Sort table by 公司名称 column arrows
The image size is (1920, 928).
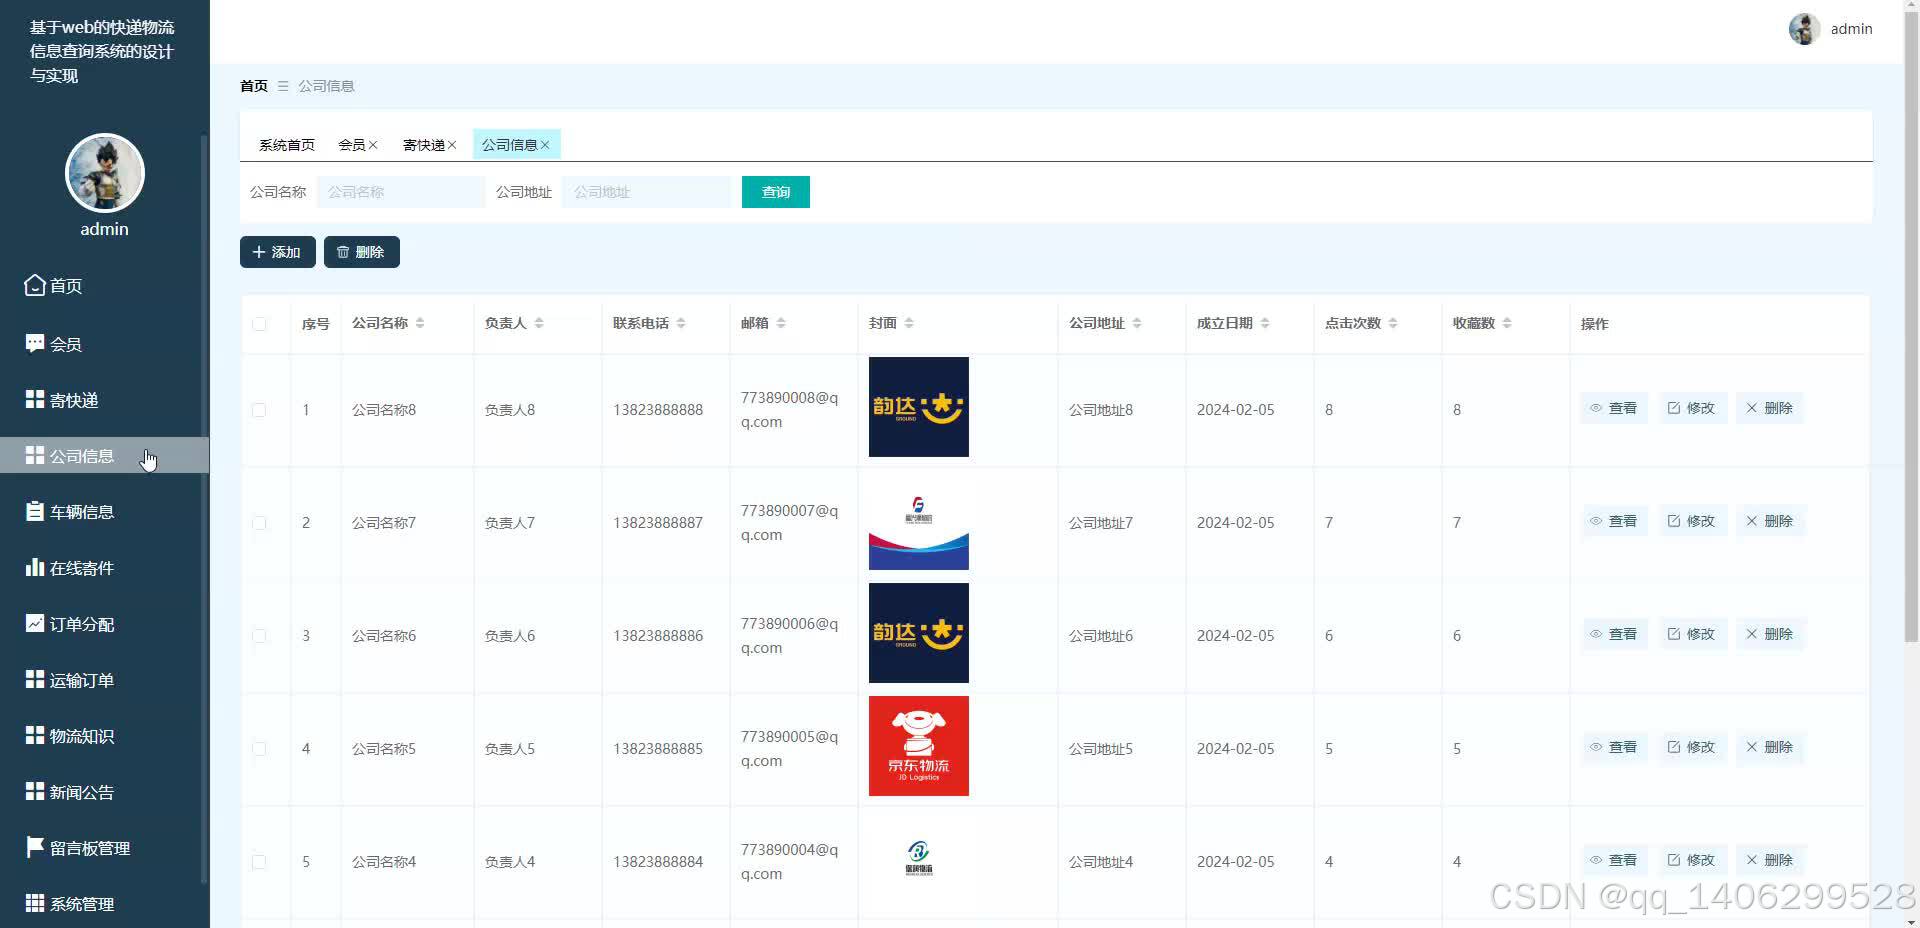(x=420, y=323)
